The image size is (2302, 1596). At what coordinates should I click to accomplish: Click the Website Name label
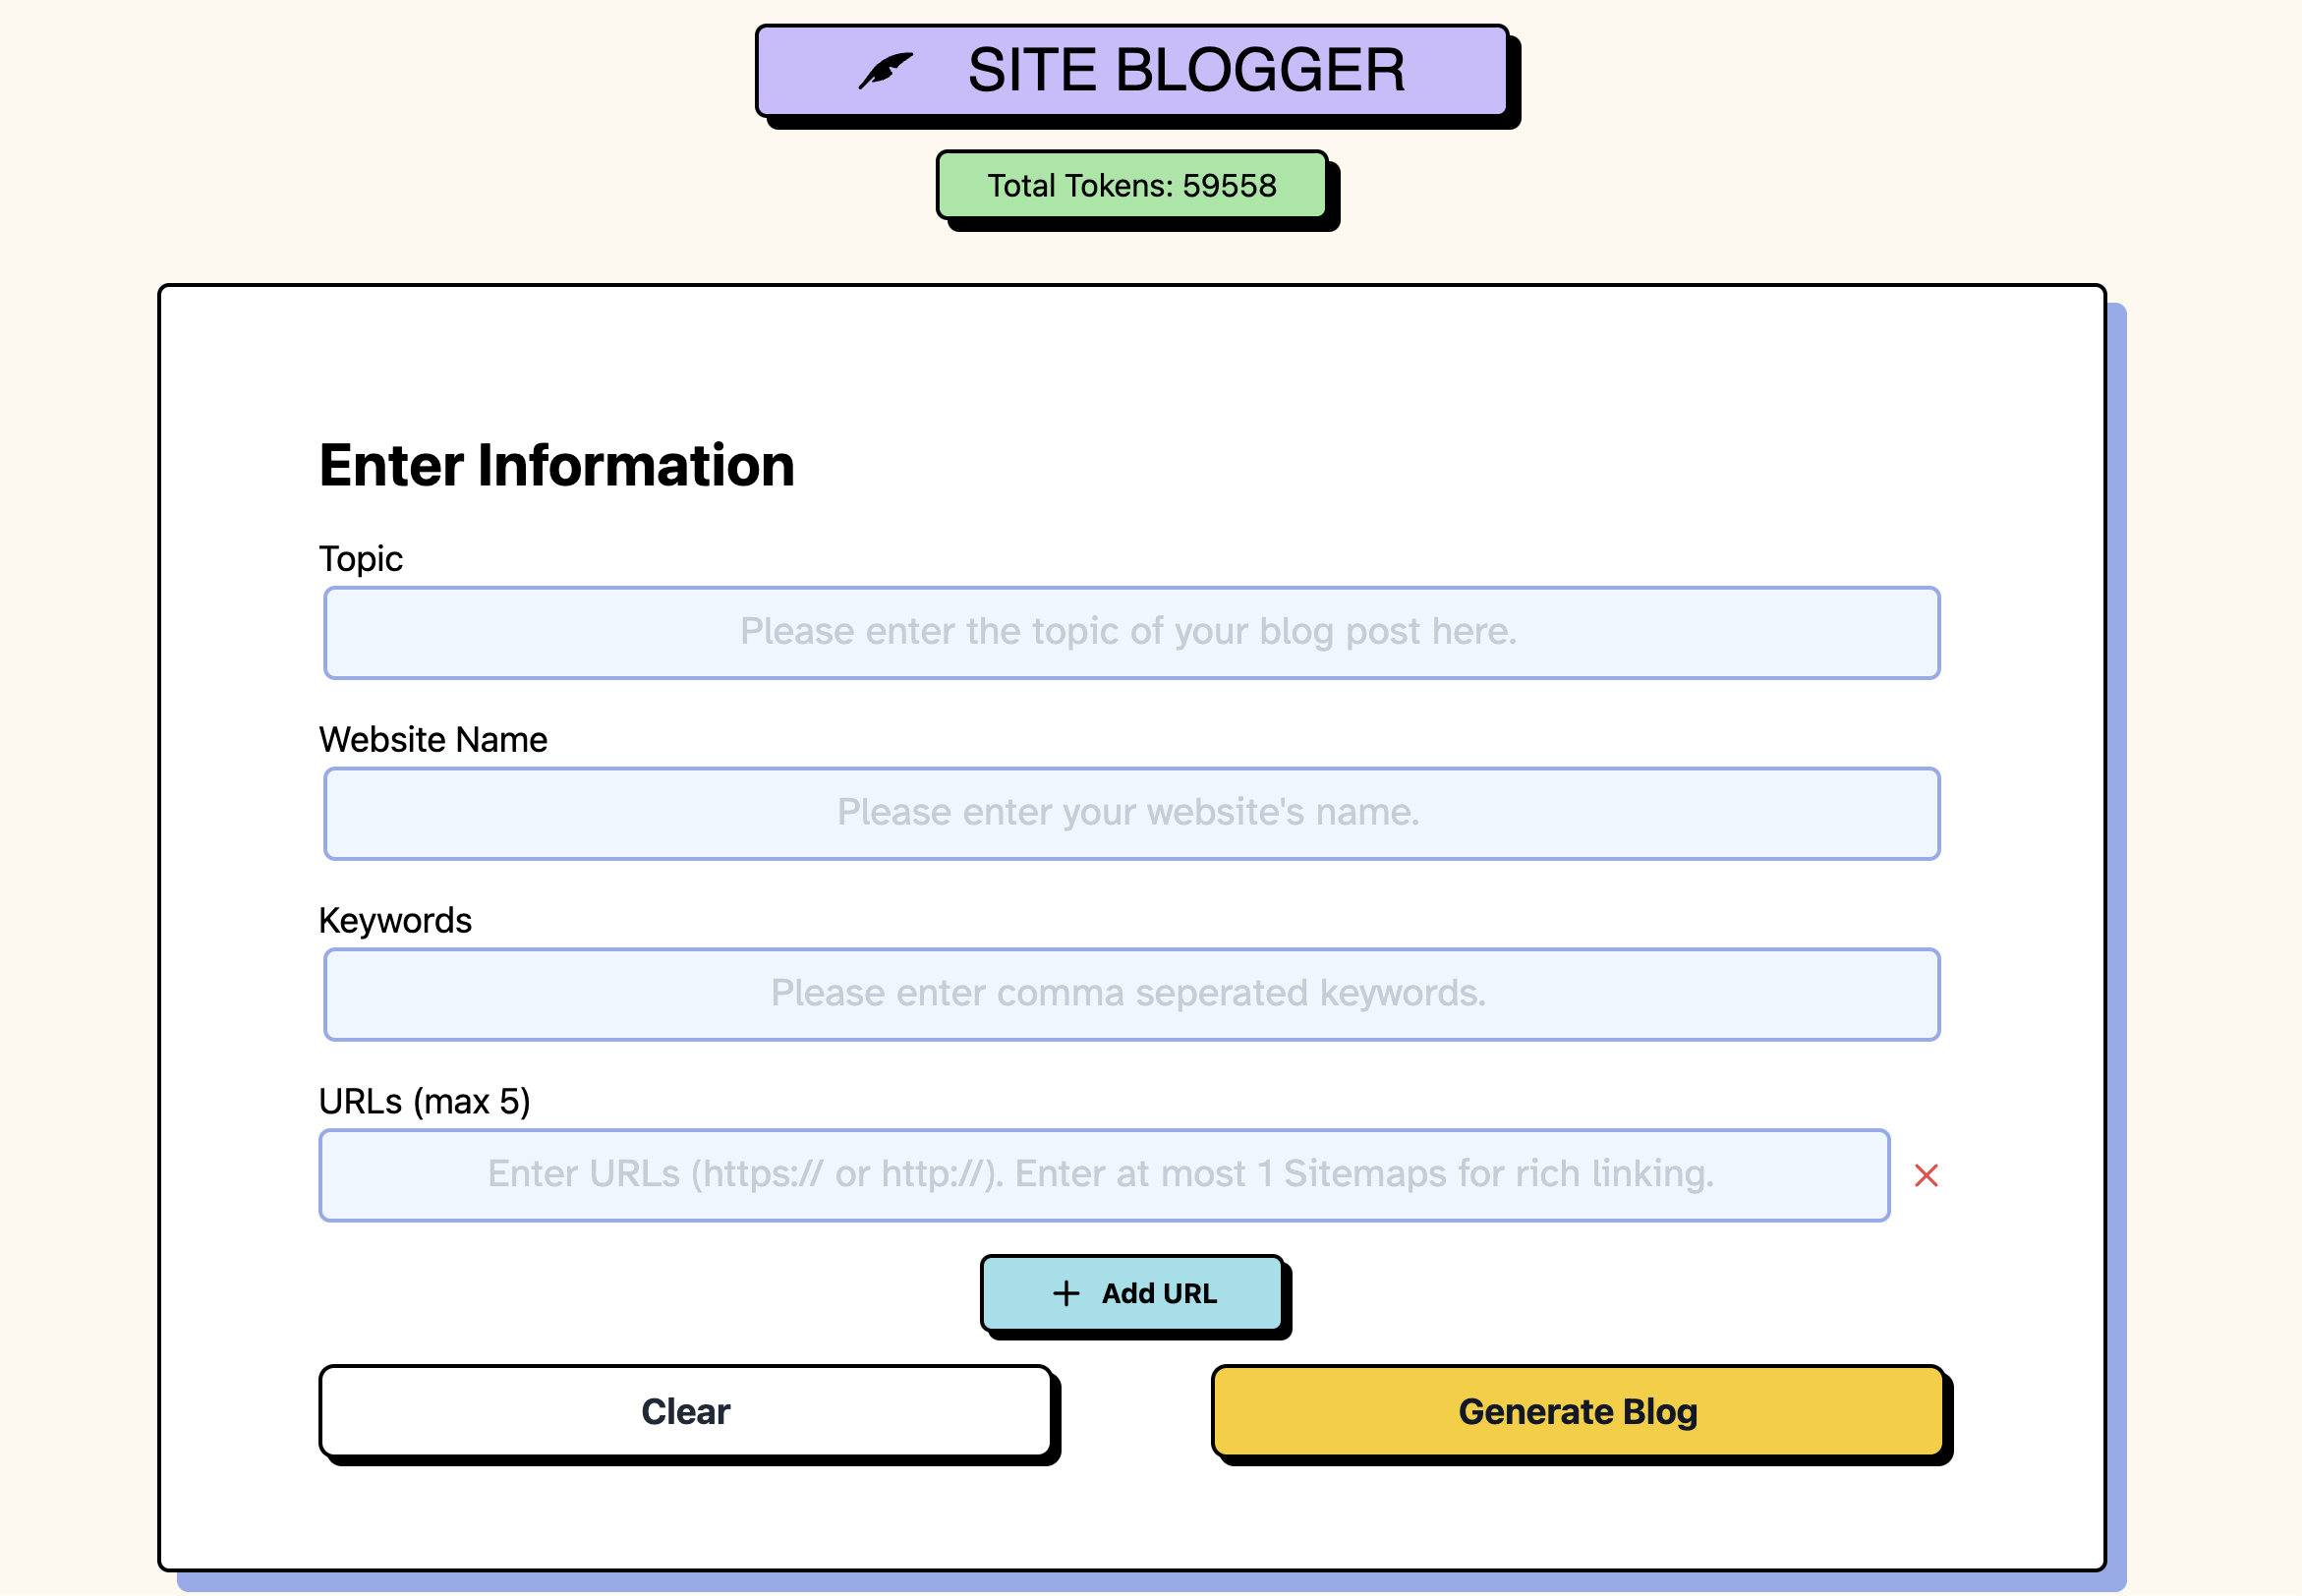pos(432,740)
